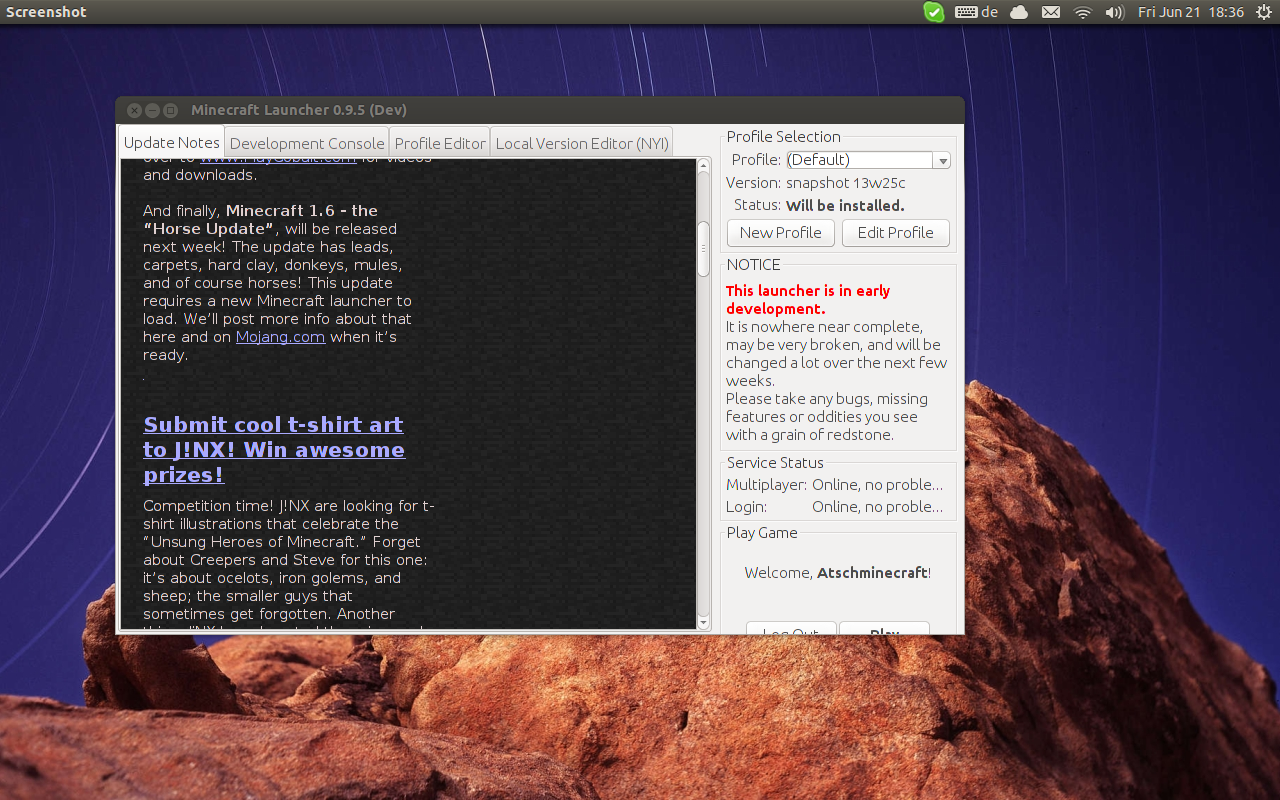Click the Edit Profile button
Image resolution: width=1280 pixels, height=800 pixels.
pos(895,233)
